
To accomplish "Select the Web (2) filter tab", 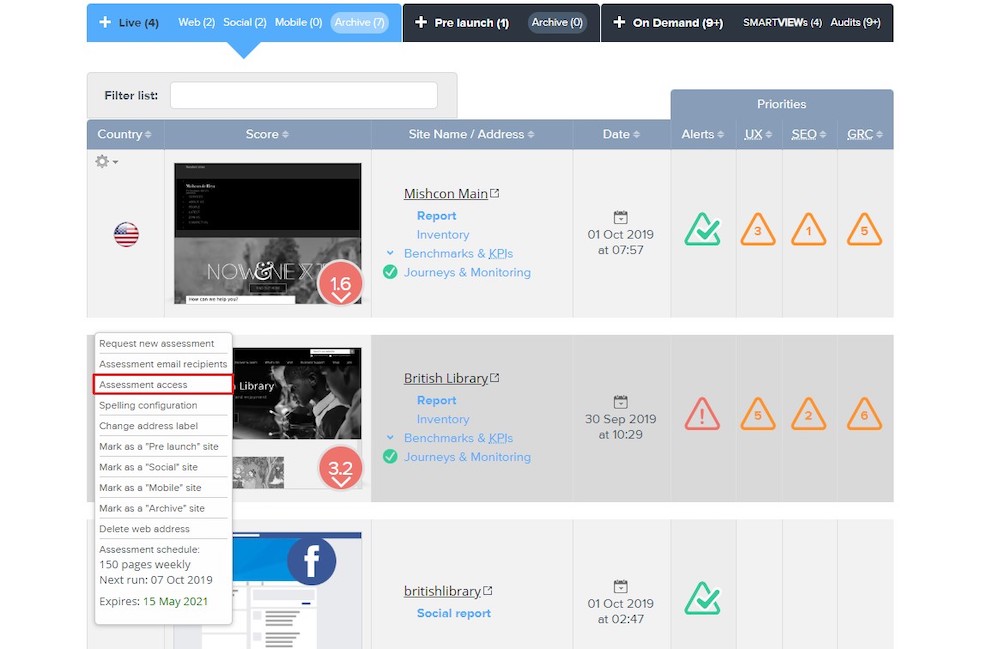I will [196, 23].
